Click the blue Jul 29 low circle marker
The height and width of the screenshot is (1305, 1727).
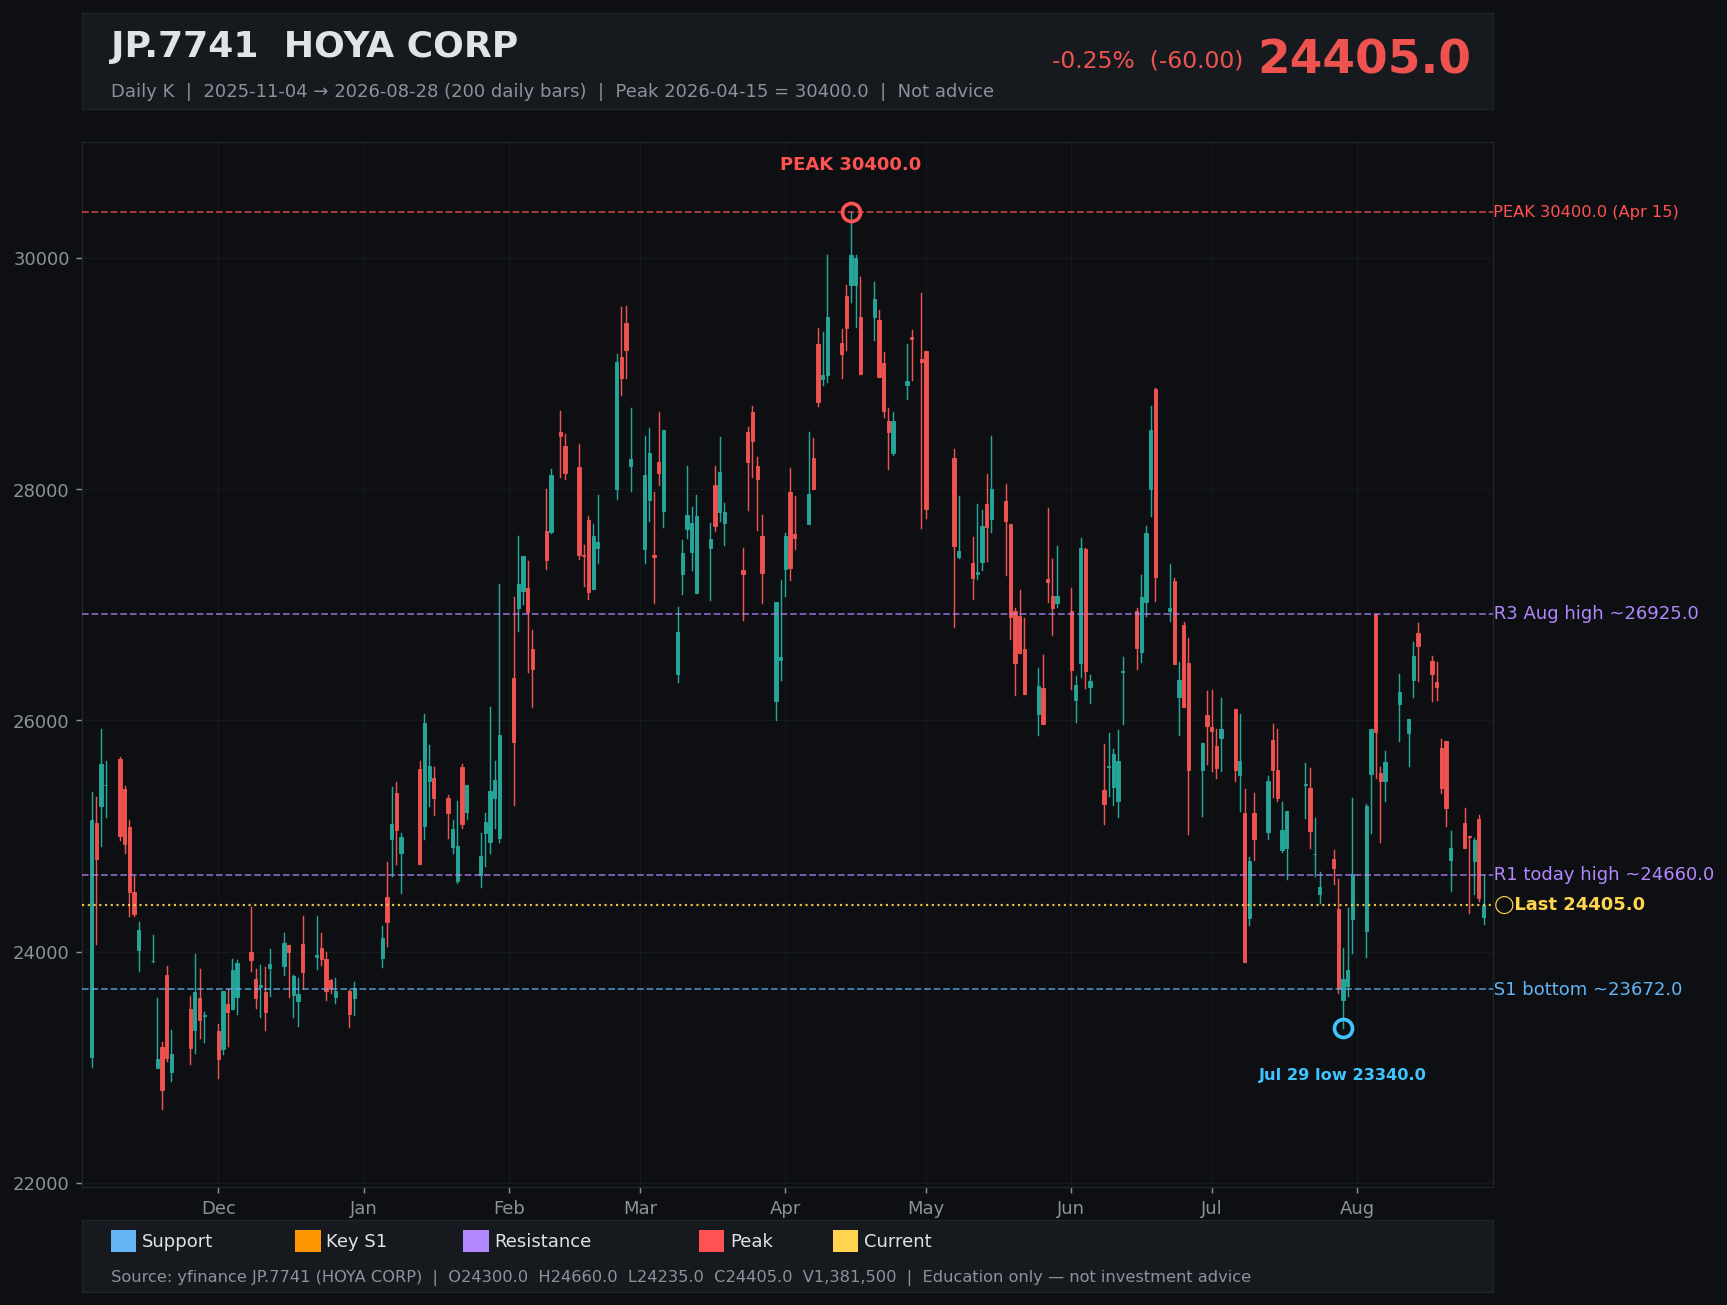[x=1343, y=1028]
